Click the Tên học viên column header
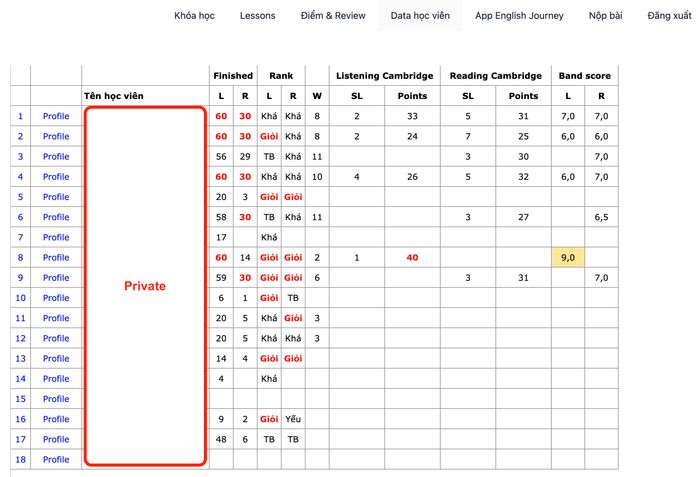This screenshot has height=477, width=700. [115, 96]
